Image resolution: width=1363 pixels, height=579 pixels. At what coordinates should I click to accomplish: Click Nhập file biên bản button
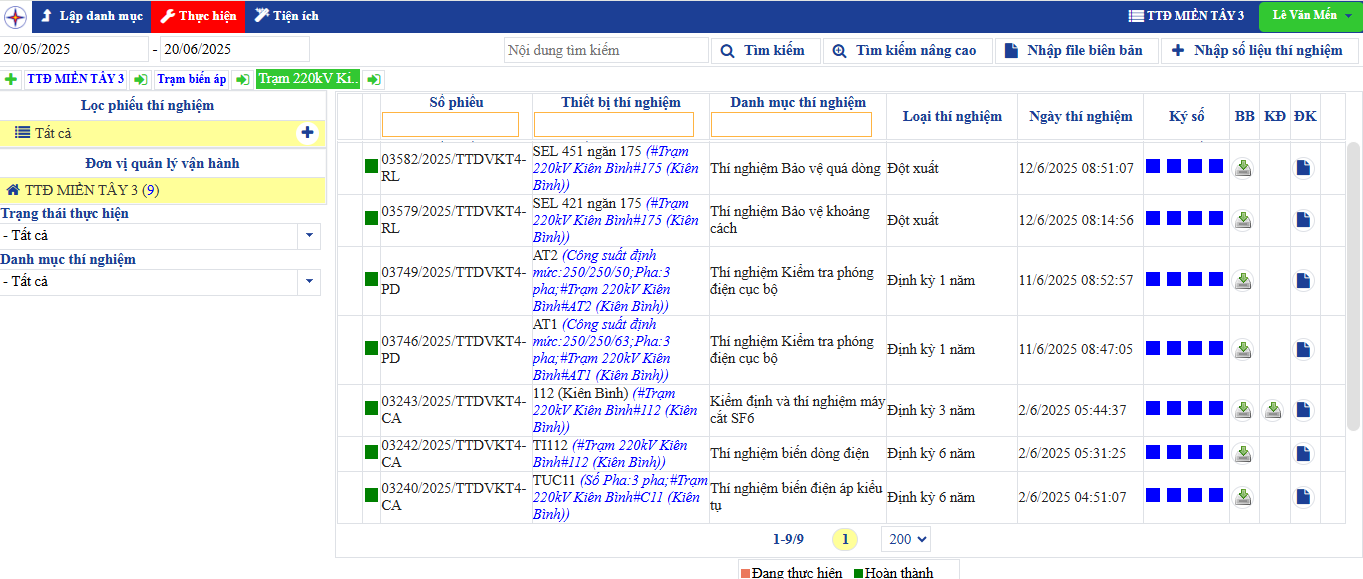(x=1075, y=51)
